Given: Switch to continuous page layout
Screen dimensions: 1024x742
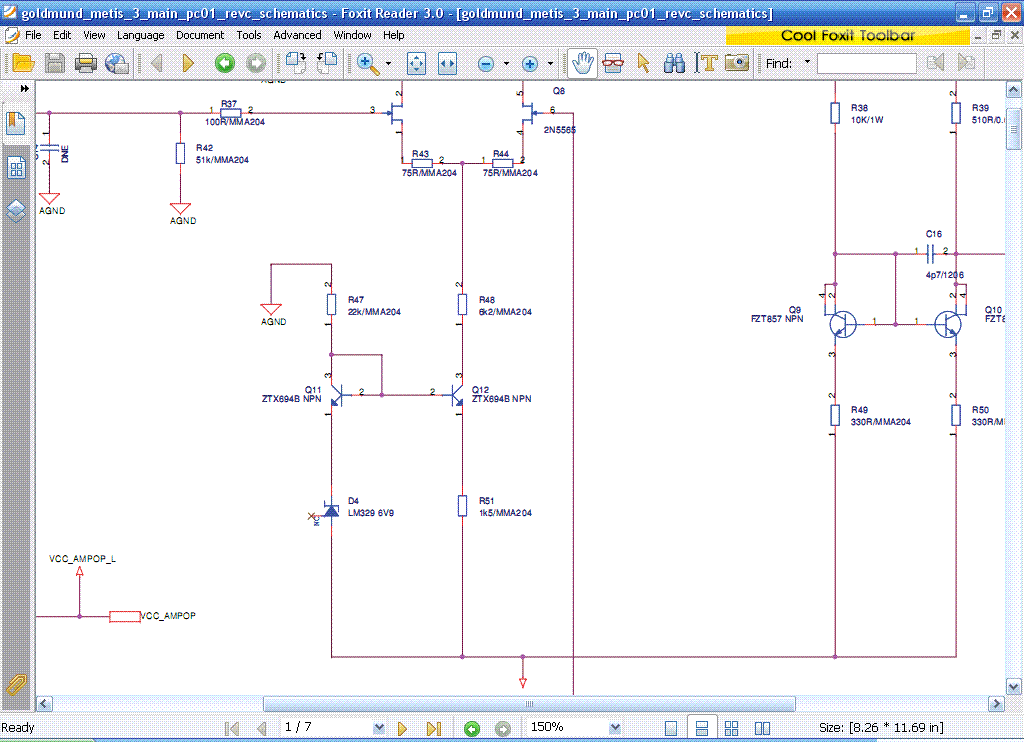Looking at the screenshot, I should (702, 728).
